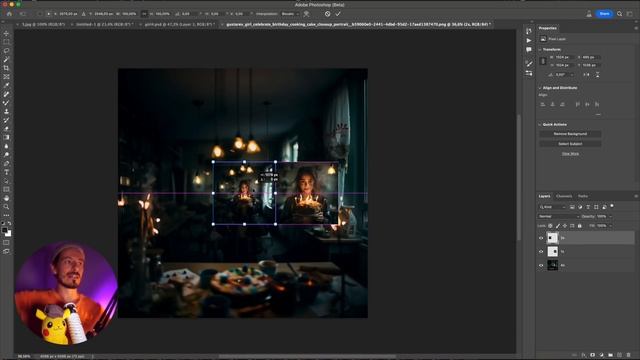The width and height of the screenshot is (640, 360).
Task: Hide the middle layer's eye icon
Action: pyautogui.click(x=541, y=252)
